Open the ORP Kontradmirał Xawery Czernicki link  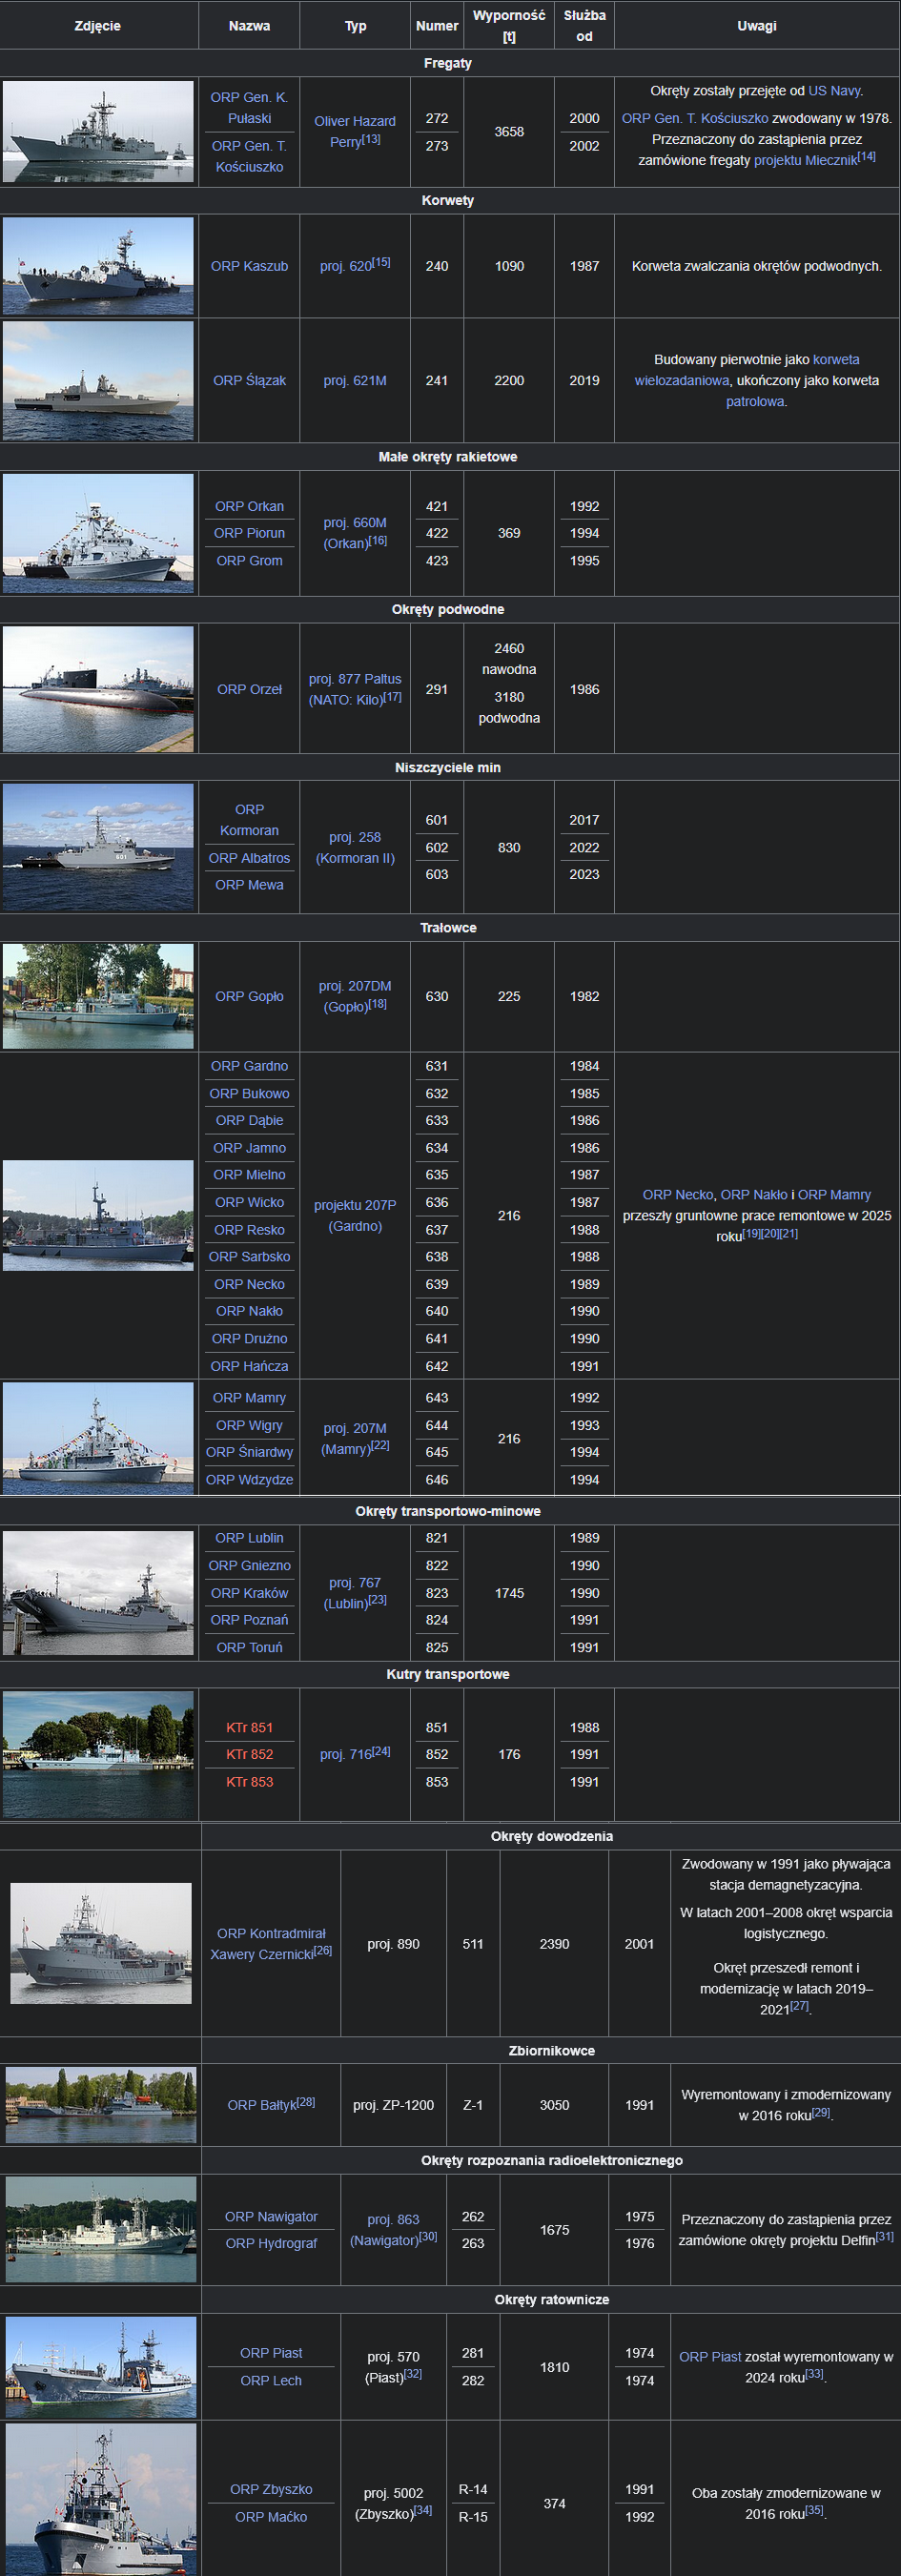click(x=271, y=1944)
